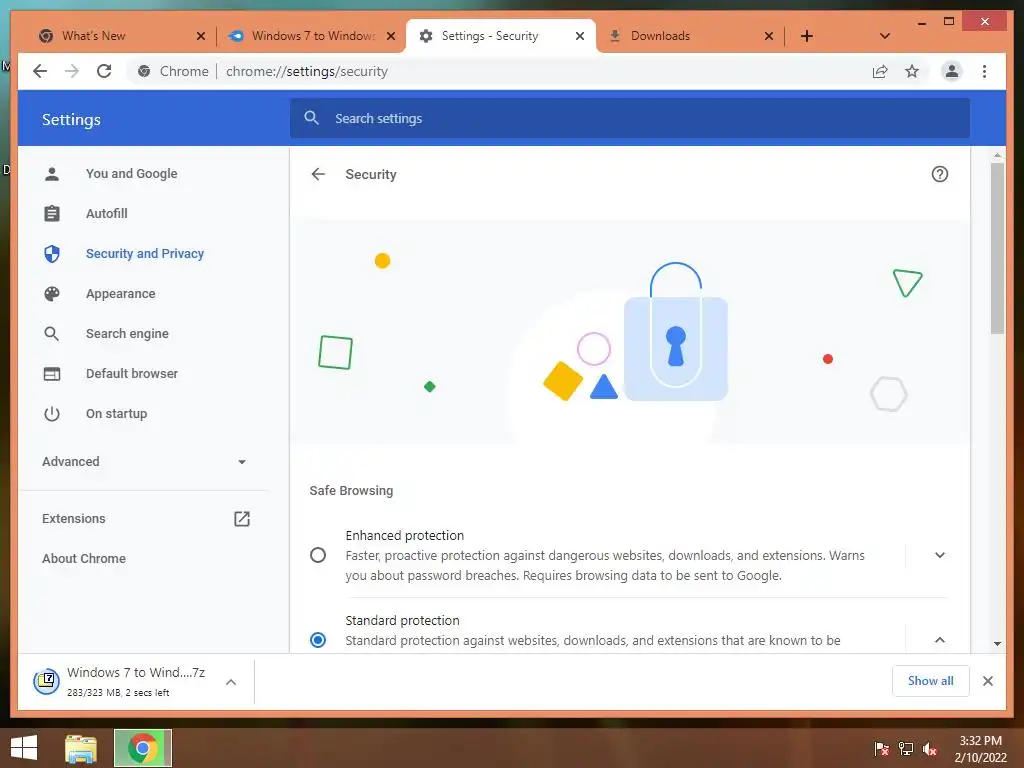Click the muted volume tray icon
1024x768 pixels.
click(x=930, y=749)
